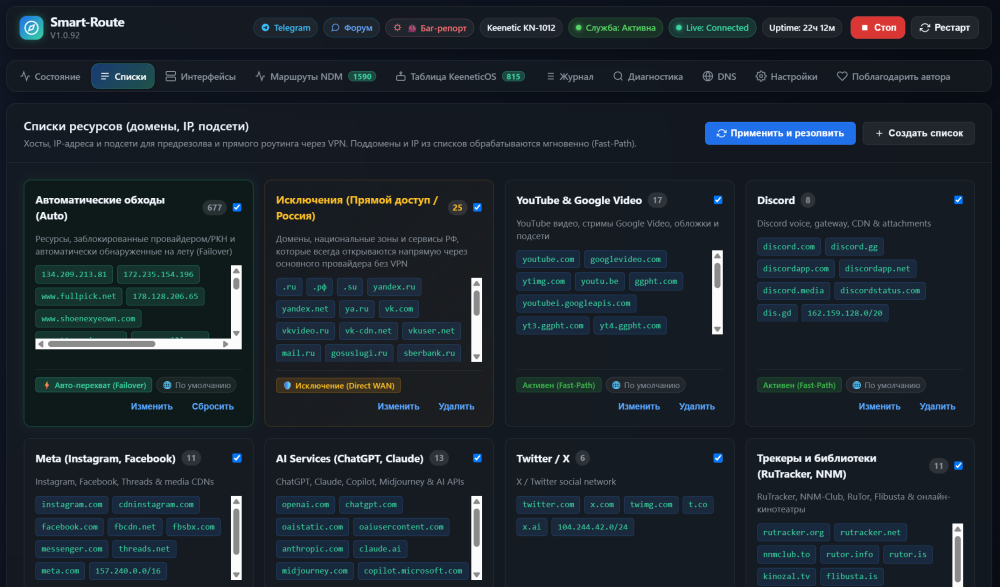The height and width of the screenshot is (587, 1000).
Task: Click the bug report gear icon
Action: click(397, 28)
